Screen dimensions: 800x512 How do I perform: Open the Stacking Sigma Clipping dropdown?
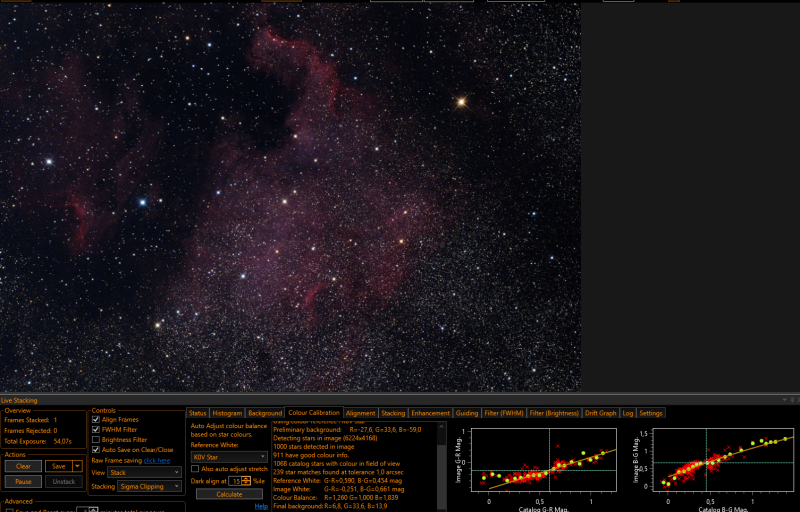(x=149, y=487)
